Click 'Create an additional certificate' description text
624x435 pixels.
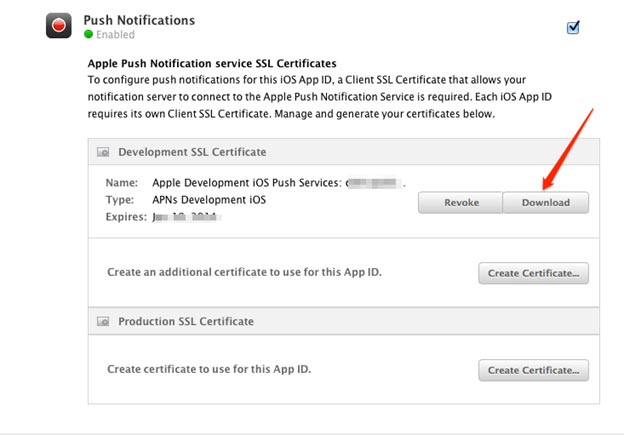(244, 272)
